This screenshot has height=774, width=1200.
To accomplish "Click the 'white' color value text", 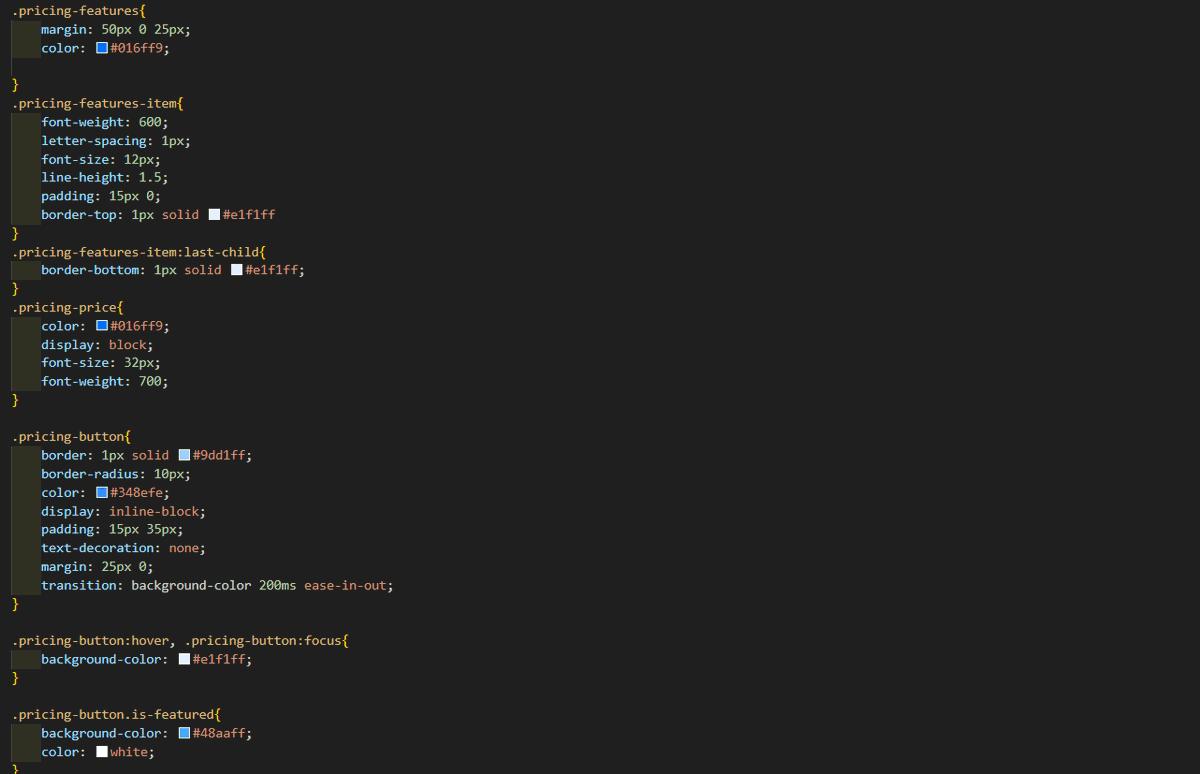I will (x=129, y=752).
